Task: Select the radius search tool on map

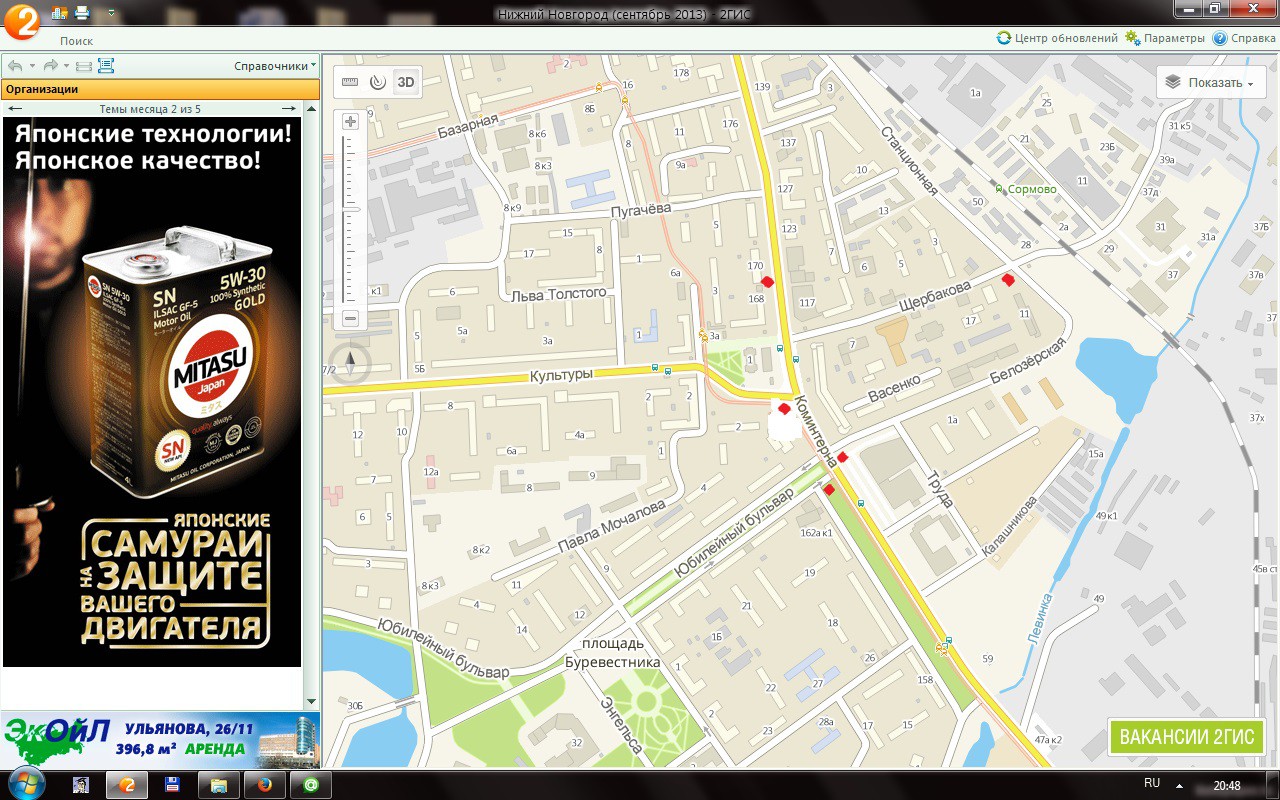Action: click(x=377, y=82)
